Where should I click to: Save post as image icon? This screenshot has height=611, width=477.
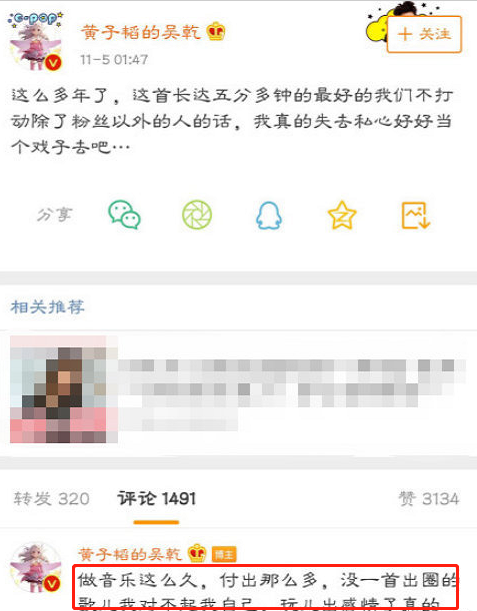(416, 215)
